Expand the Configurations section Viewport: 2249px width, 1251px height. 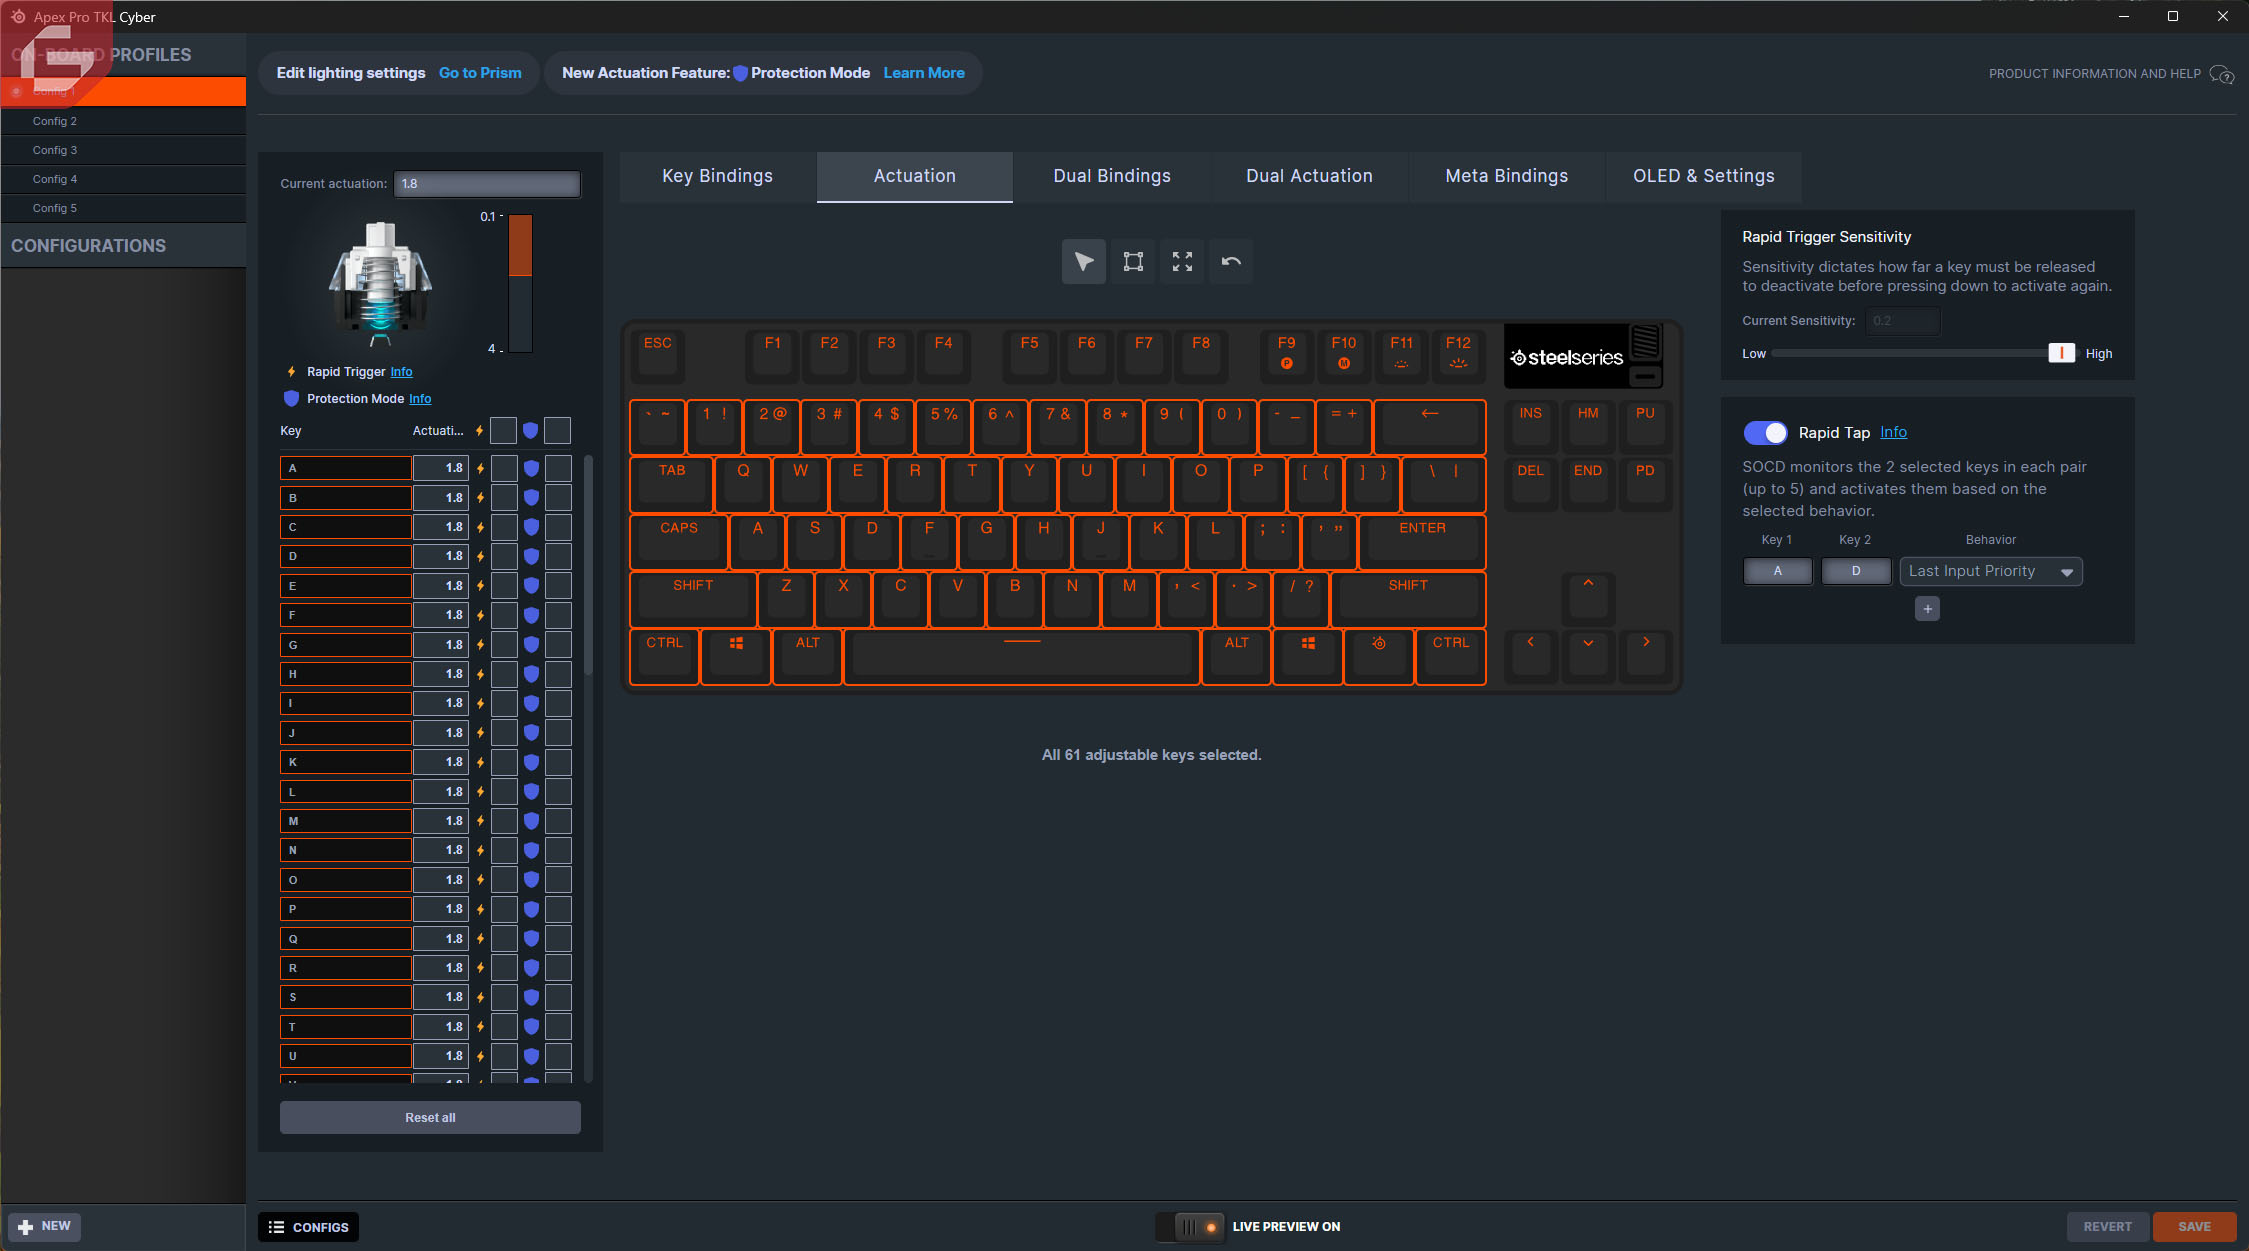pos(123,246)
